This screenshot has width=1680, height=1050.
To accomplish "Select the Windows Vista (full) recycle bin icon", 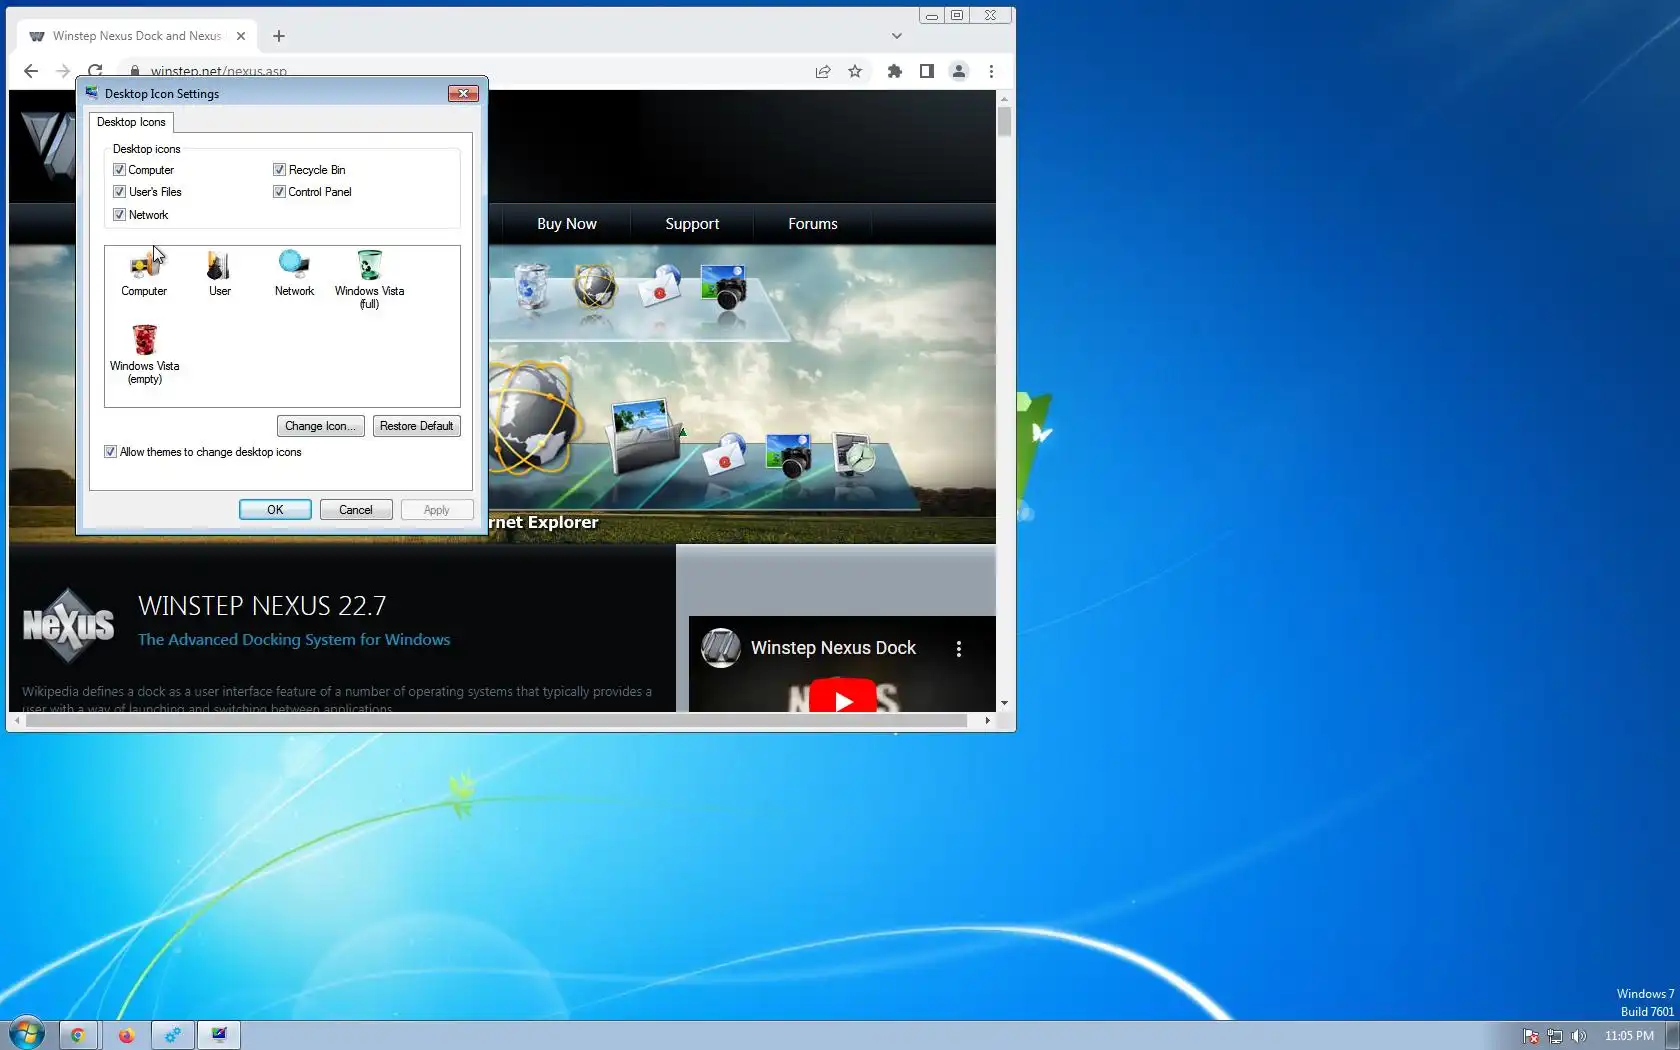I will 369,279.
